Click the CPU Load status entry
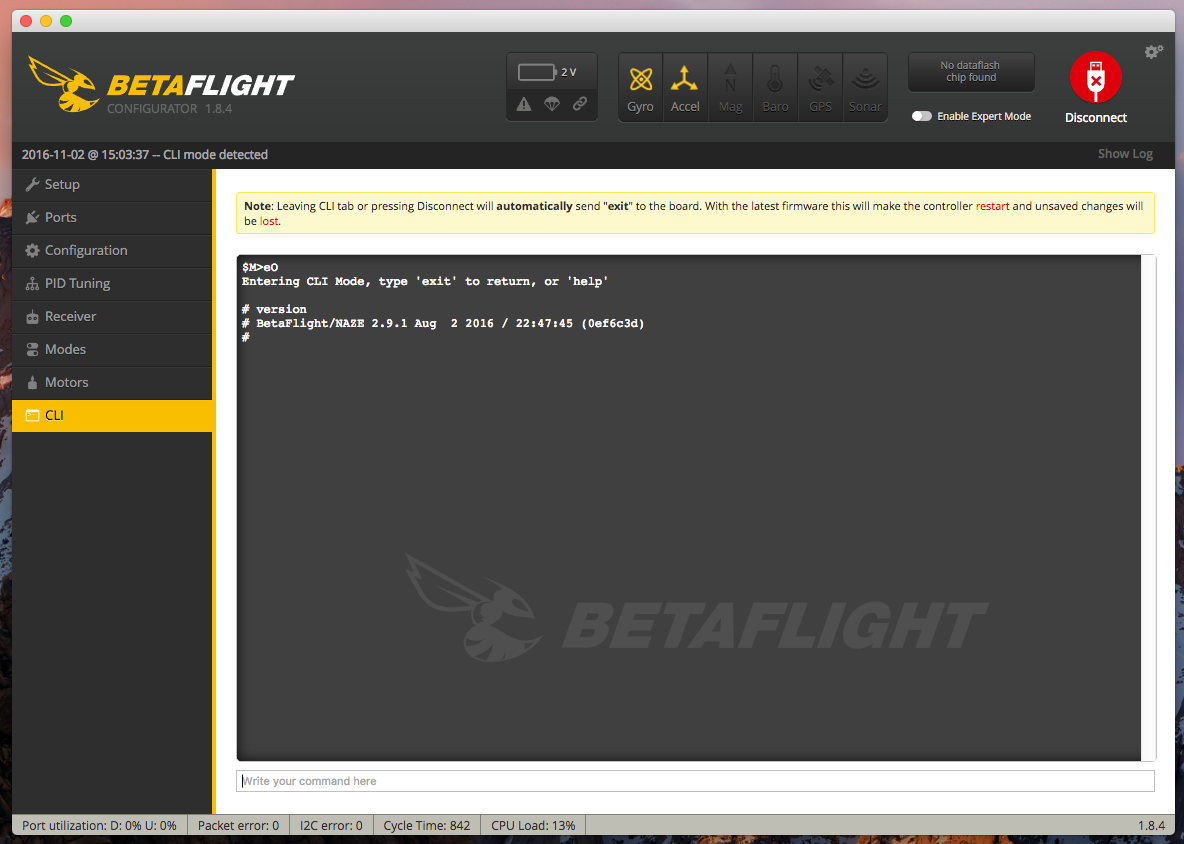The image size is (1184, 844). click(x=533, y=826)
